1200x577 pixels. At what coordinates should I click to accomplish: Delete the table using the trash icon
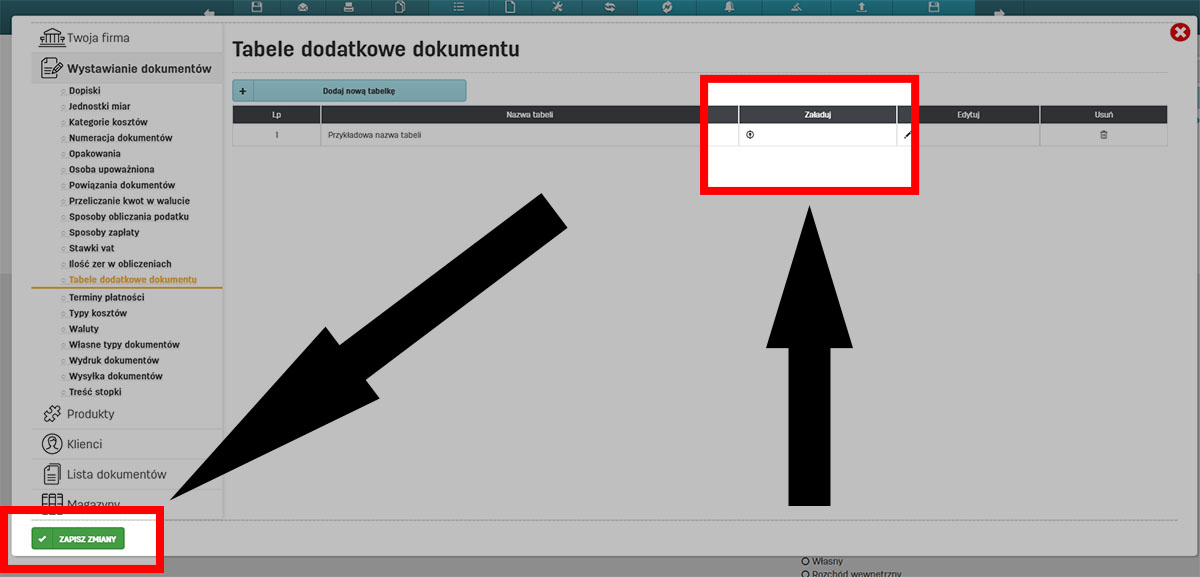(1103, 133)
